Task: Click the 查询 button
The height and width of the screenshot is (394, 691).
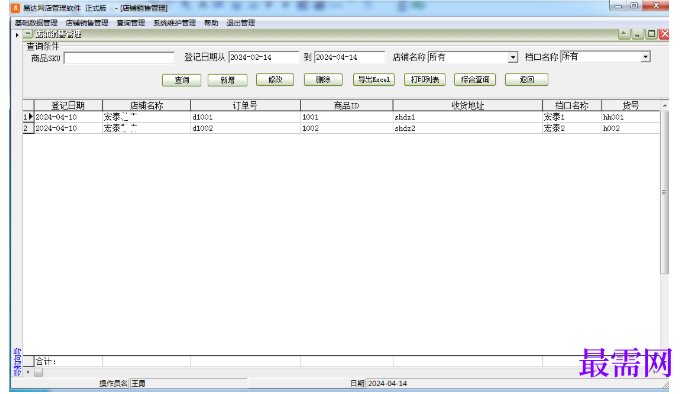Action: coord(182,80)
